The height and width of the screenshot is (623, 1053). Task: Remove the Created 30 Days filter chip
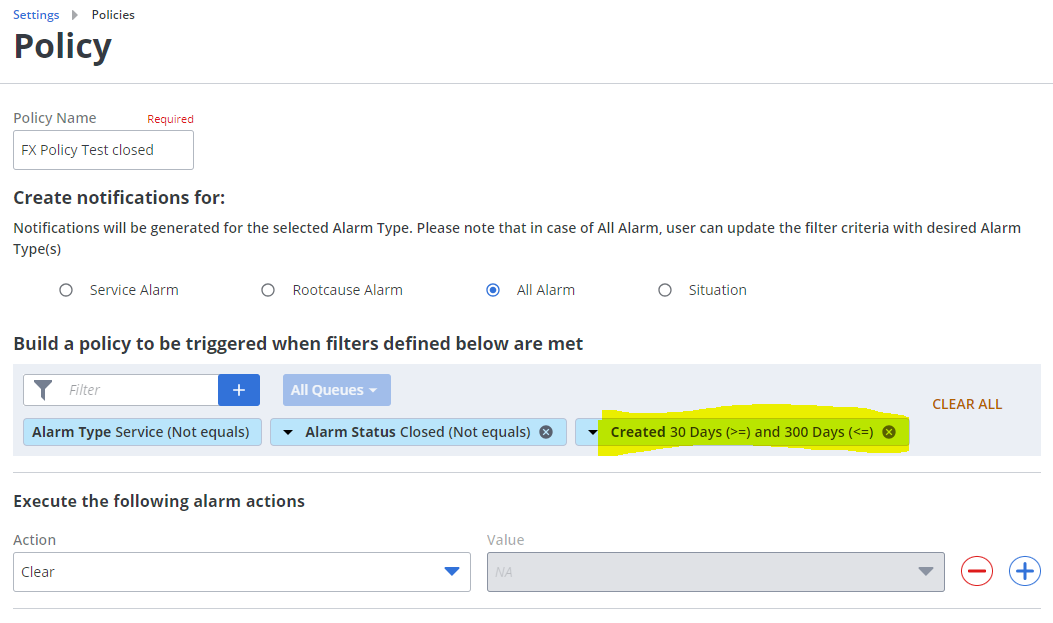pos(889,432)
